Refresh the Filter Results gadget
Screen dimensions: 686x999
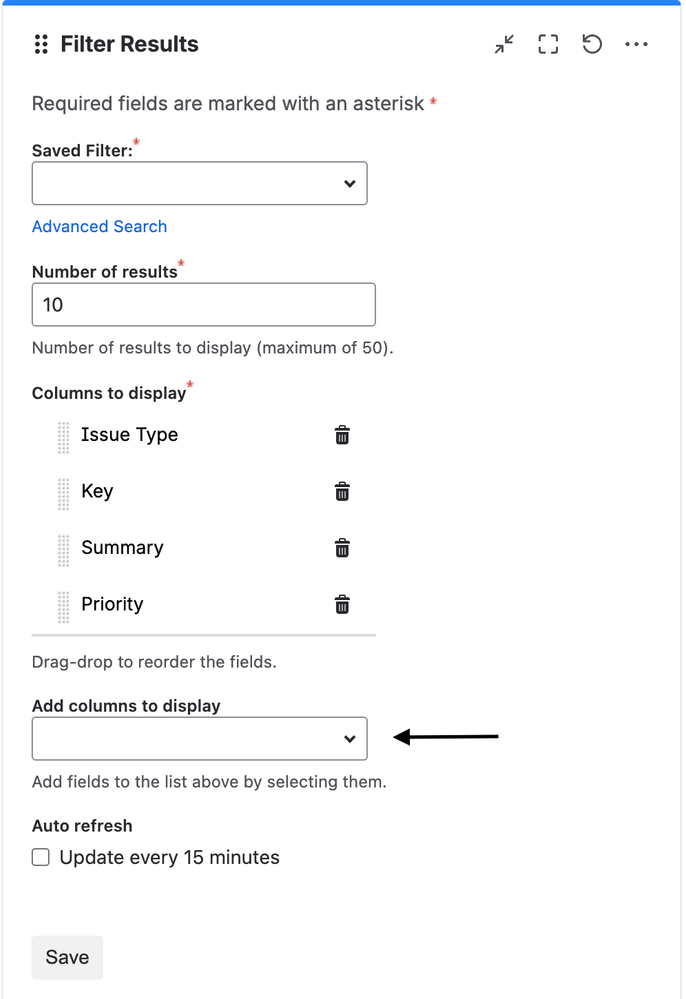click(592, 44)
